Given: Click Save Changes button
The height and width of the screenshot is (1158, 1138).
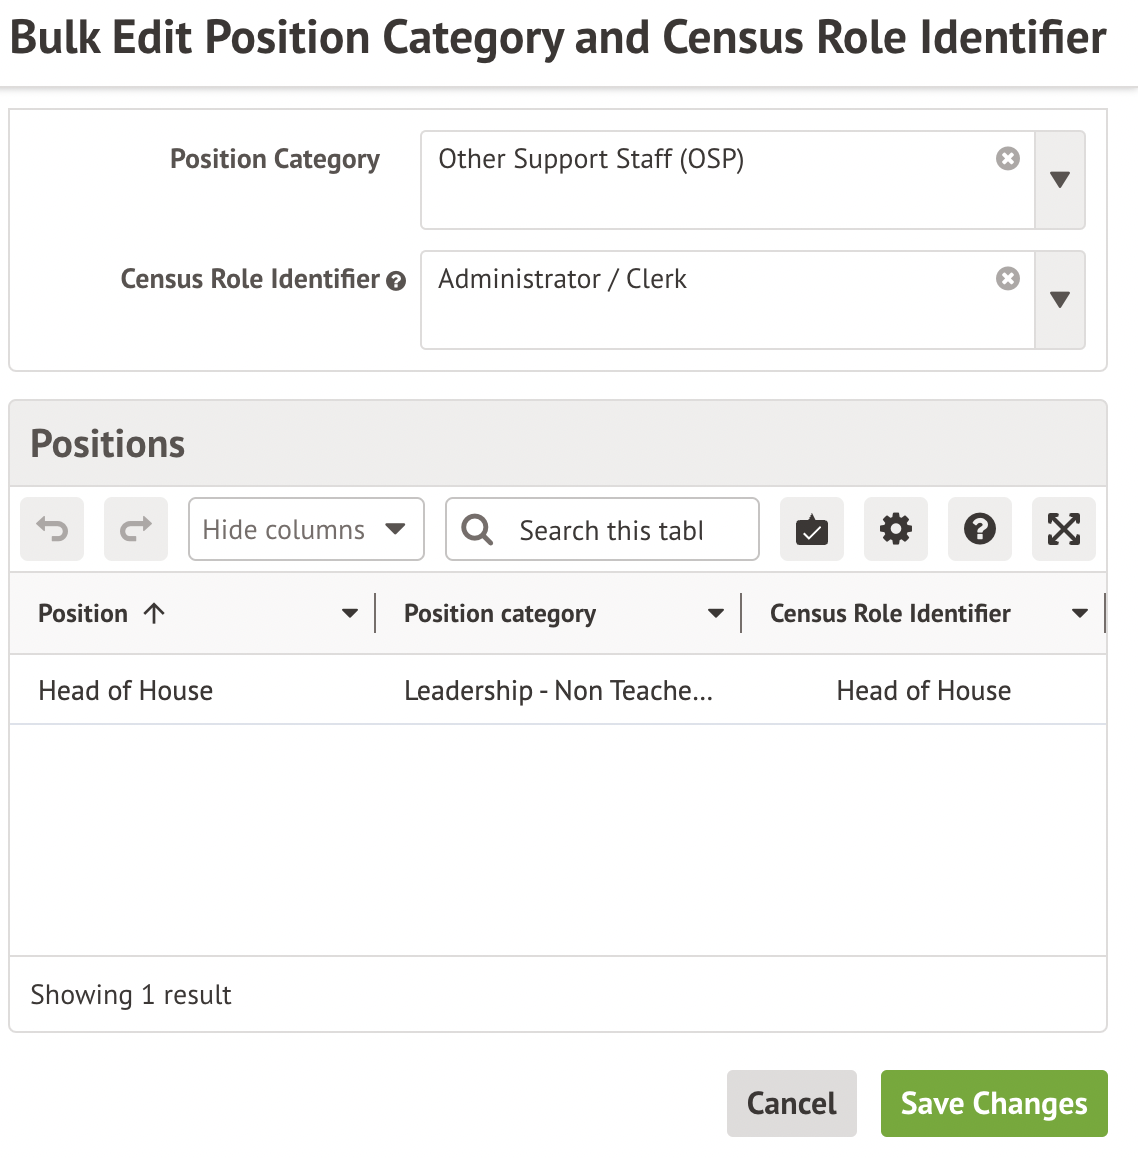Looking at the screenshot, I should (994, 1103).
